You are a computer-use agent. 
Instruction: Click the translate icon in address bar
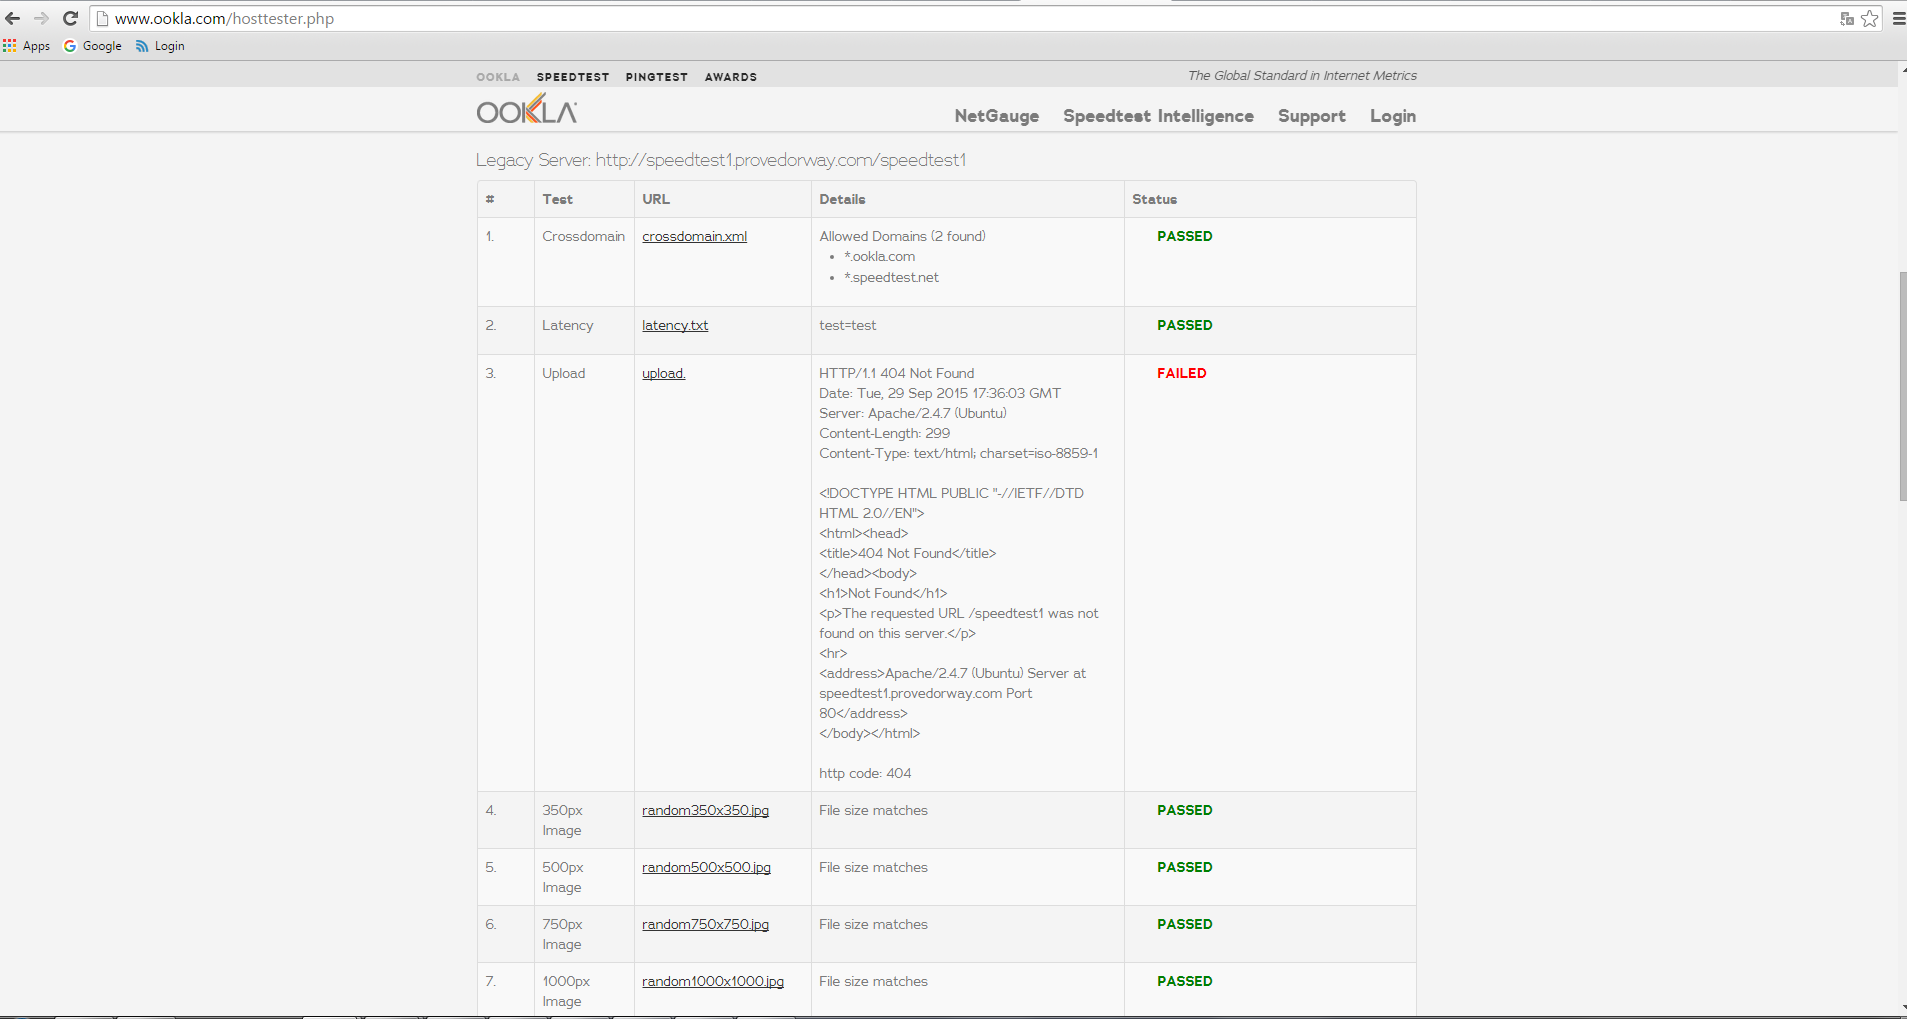click(x=1847, y=18)
